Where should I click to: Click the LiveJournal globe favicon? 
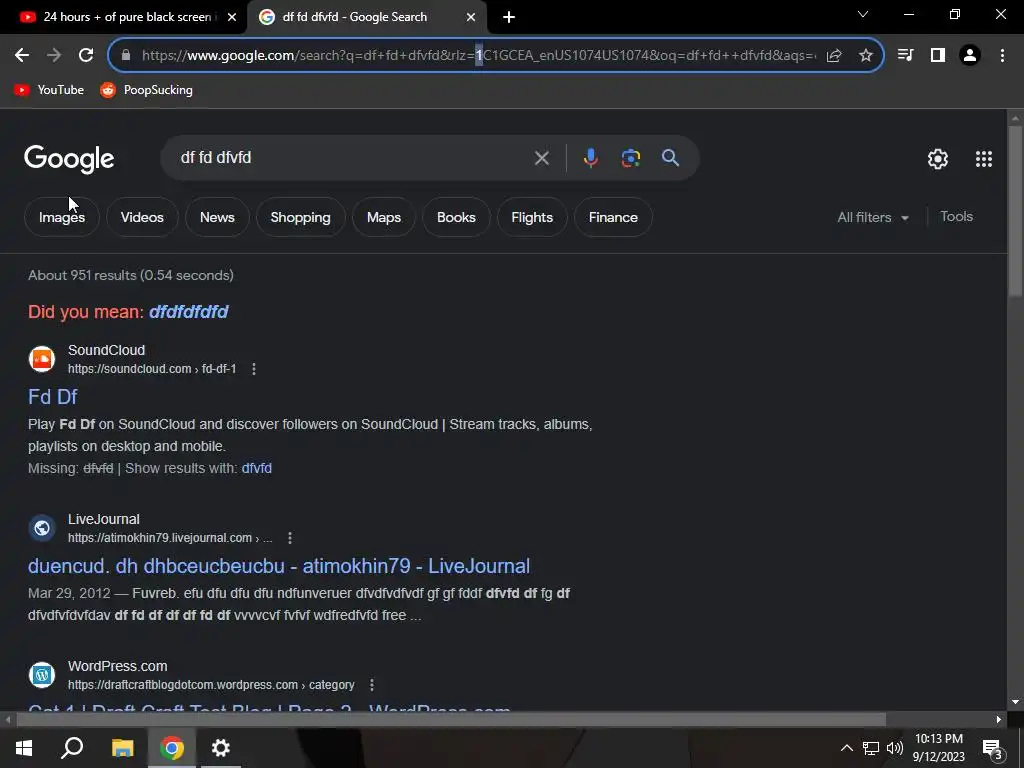click(x=42, y=528)
